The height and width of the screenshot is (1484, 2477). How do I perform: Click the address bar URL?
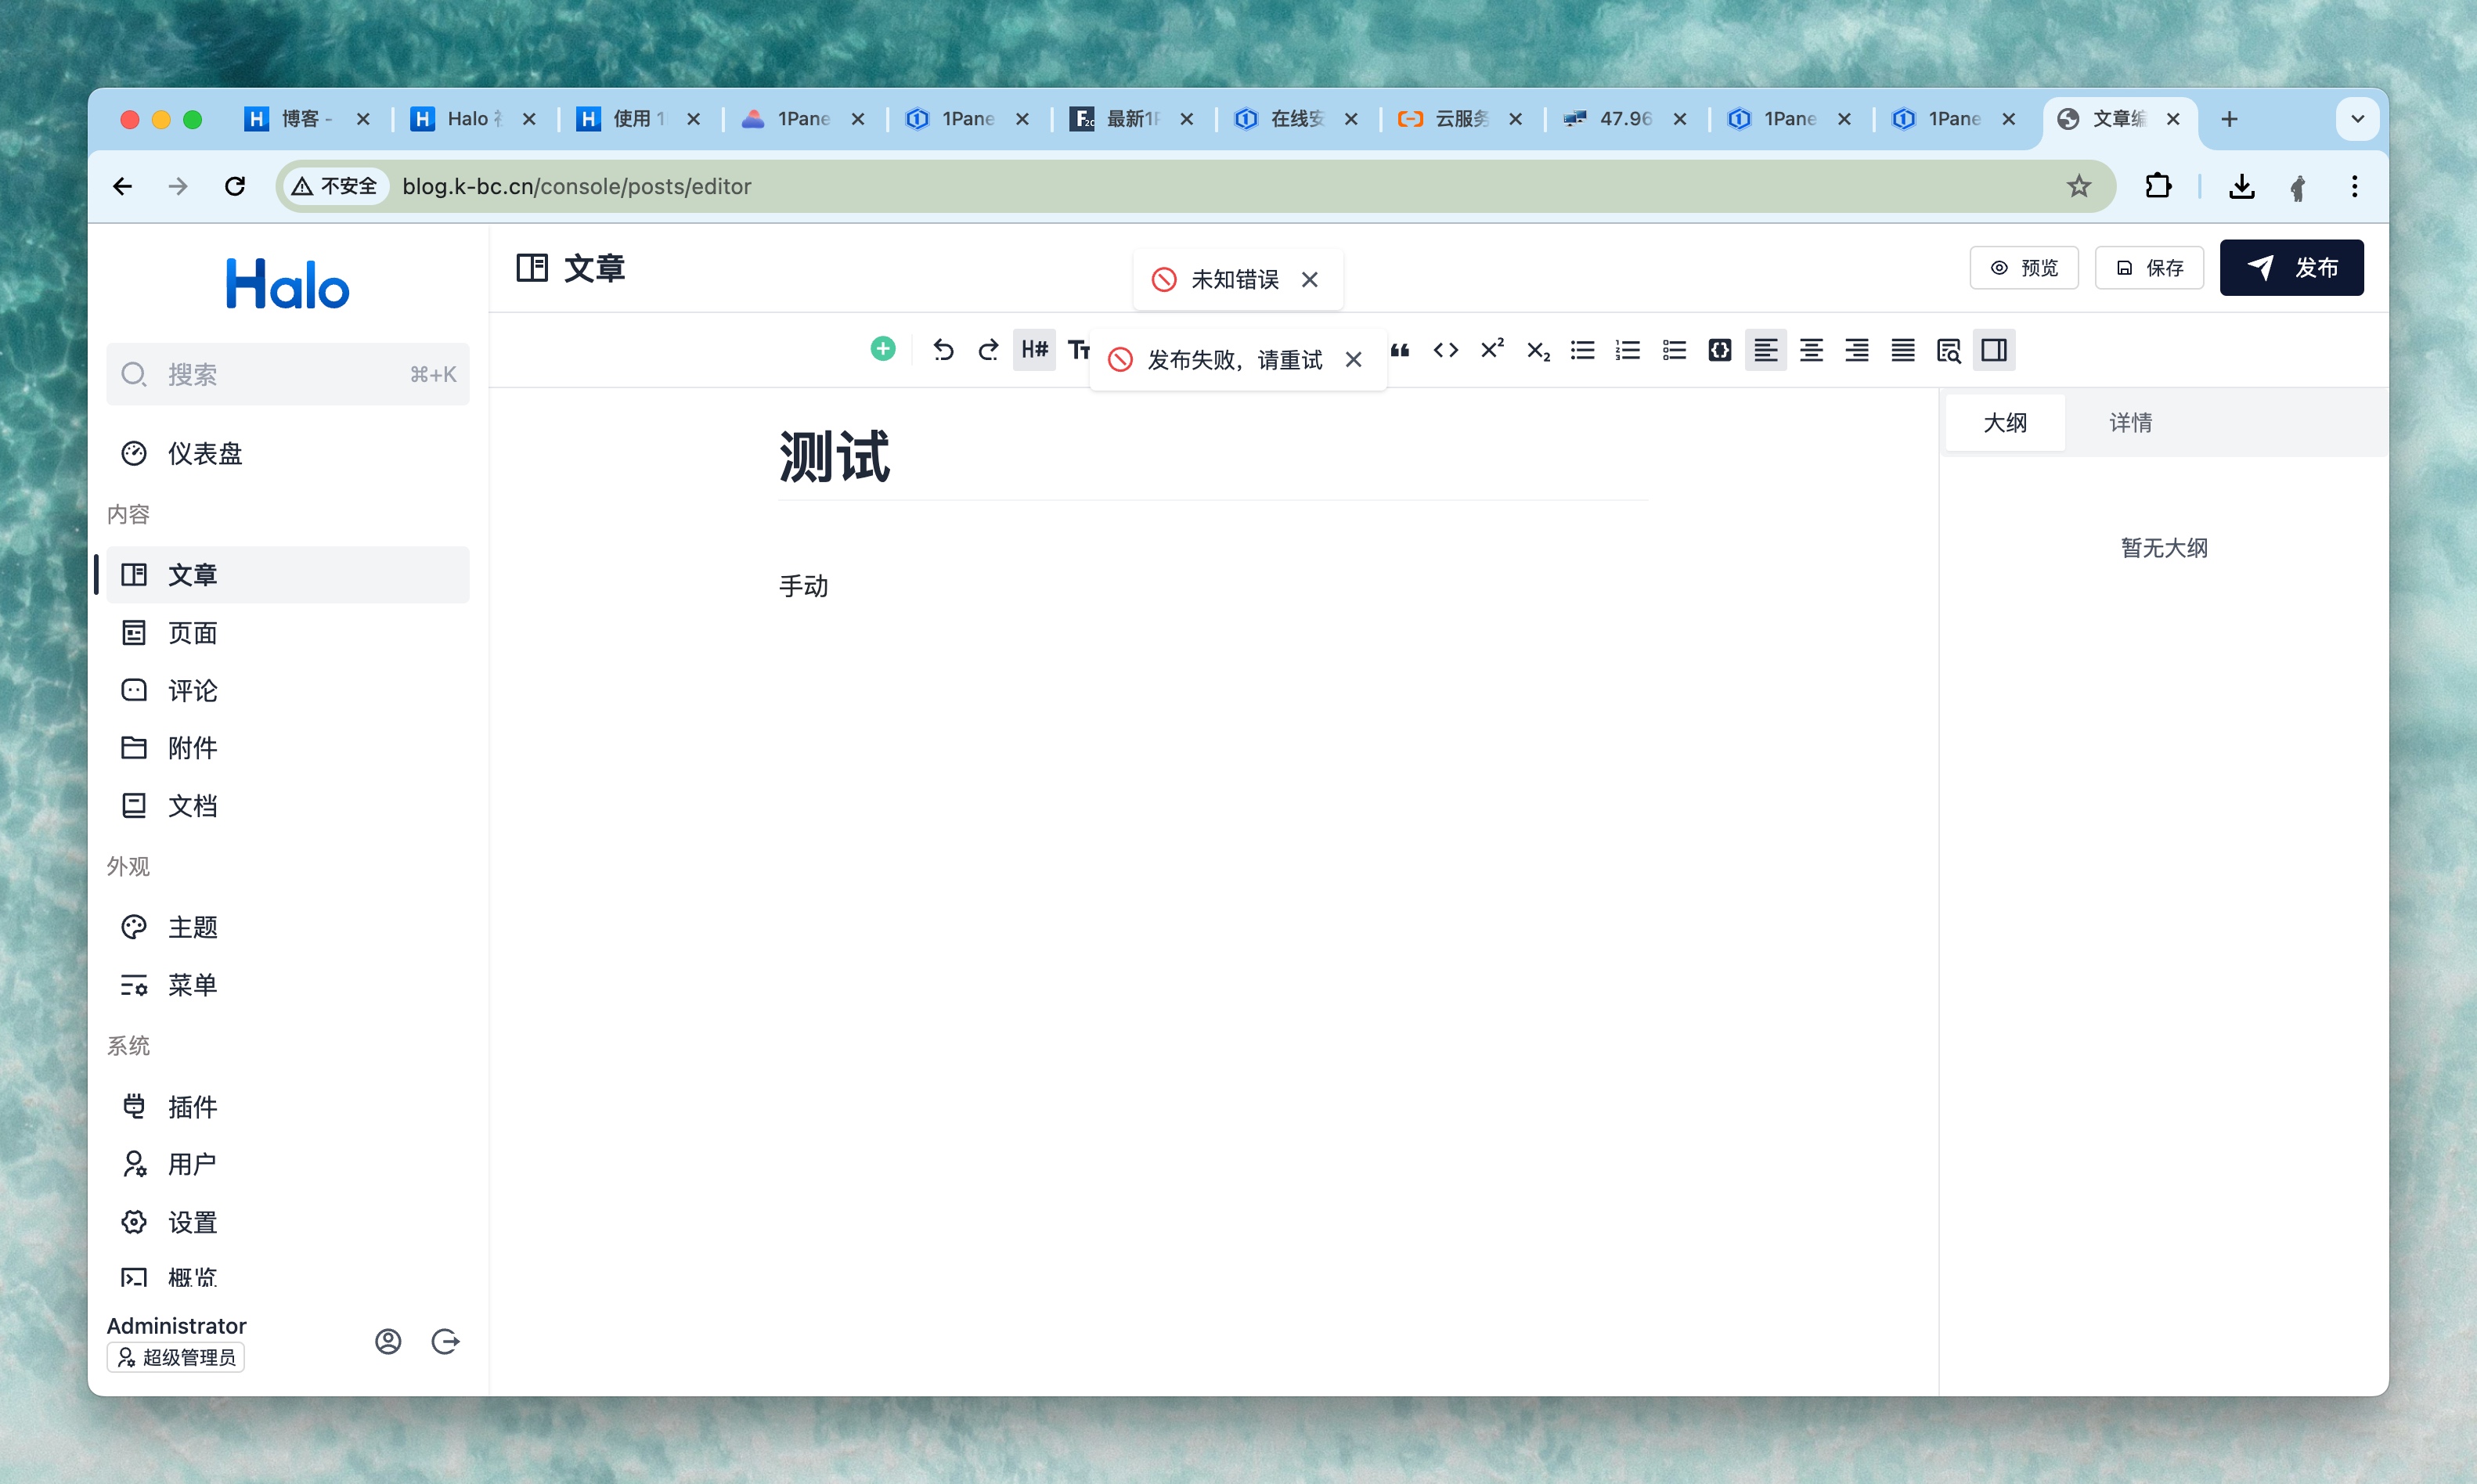pyautogui.click(x=576, y=186)
